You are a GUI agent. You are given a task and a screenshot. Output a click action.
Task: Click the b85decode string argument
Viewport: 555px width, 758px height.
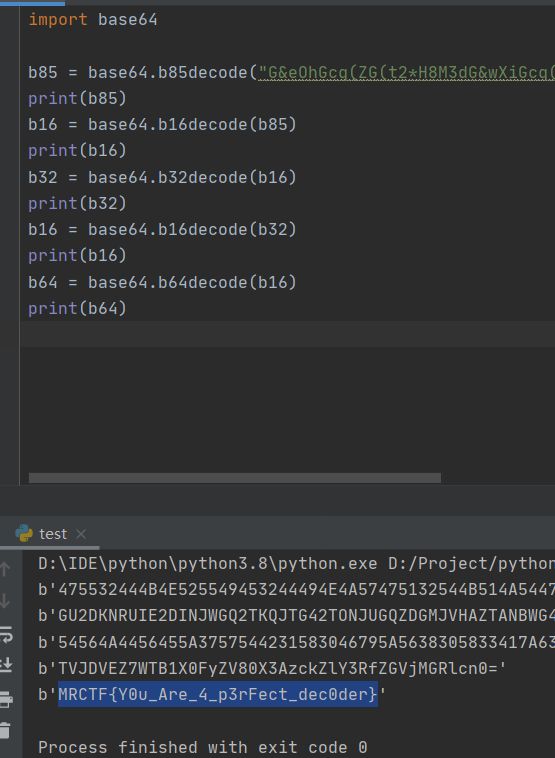click(x=406, y=73)
